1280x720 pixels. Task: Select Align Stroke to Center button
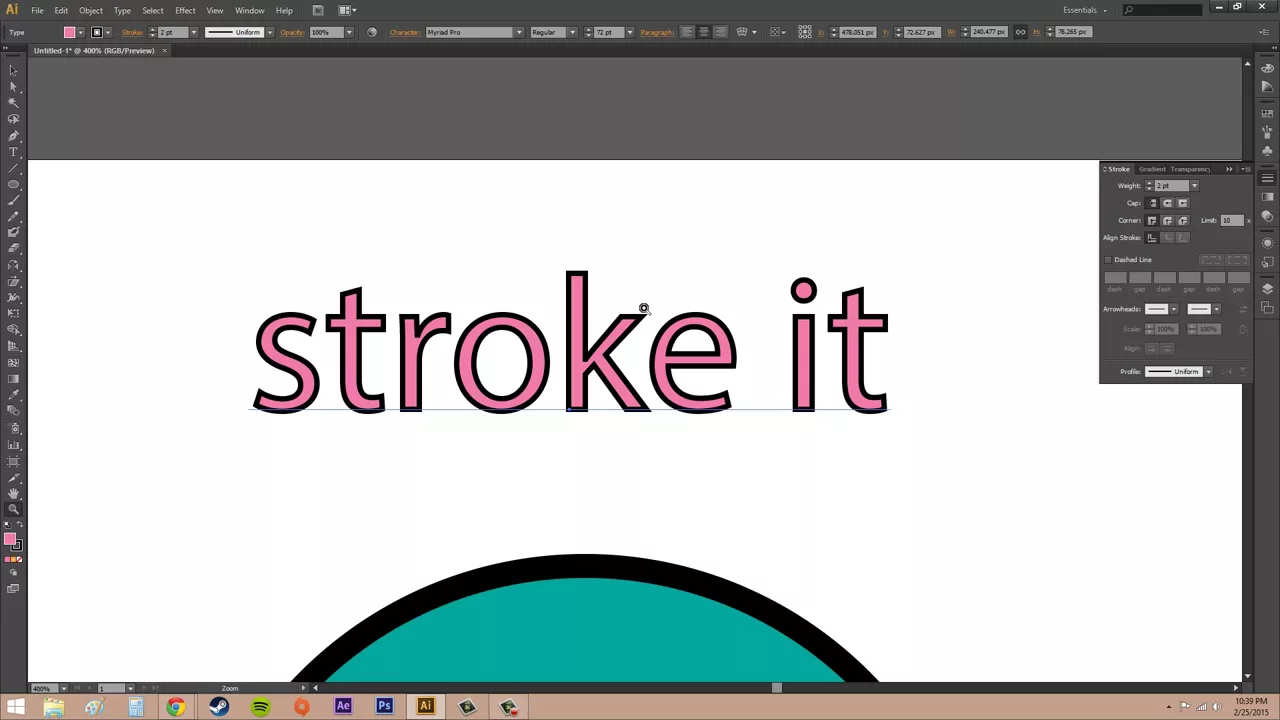(1152, 238)
